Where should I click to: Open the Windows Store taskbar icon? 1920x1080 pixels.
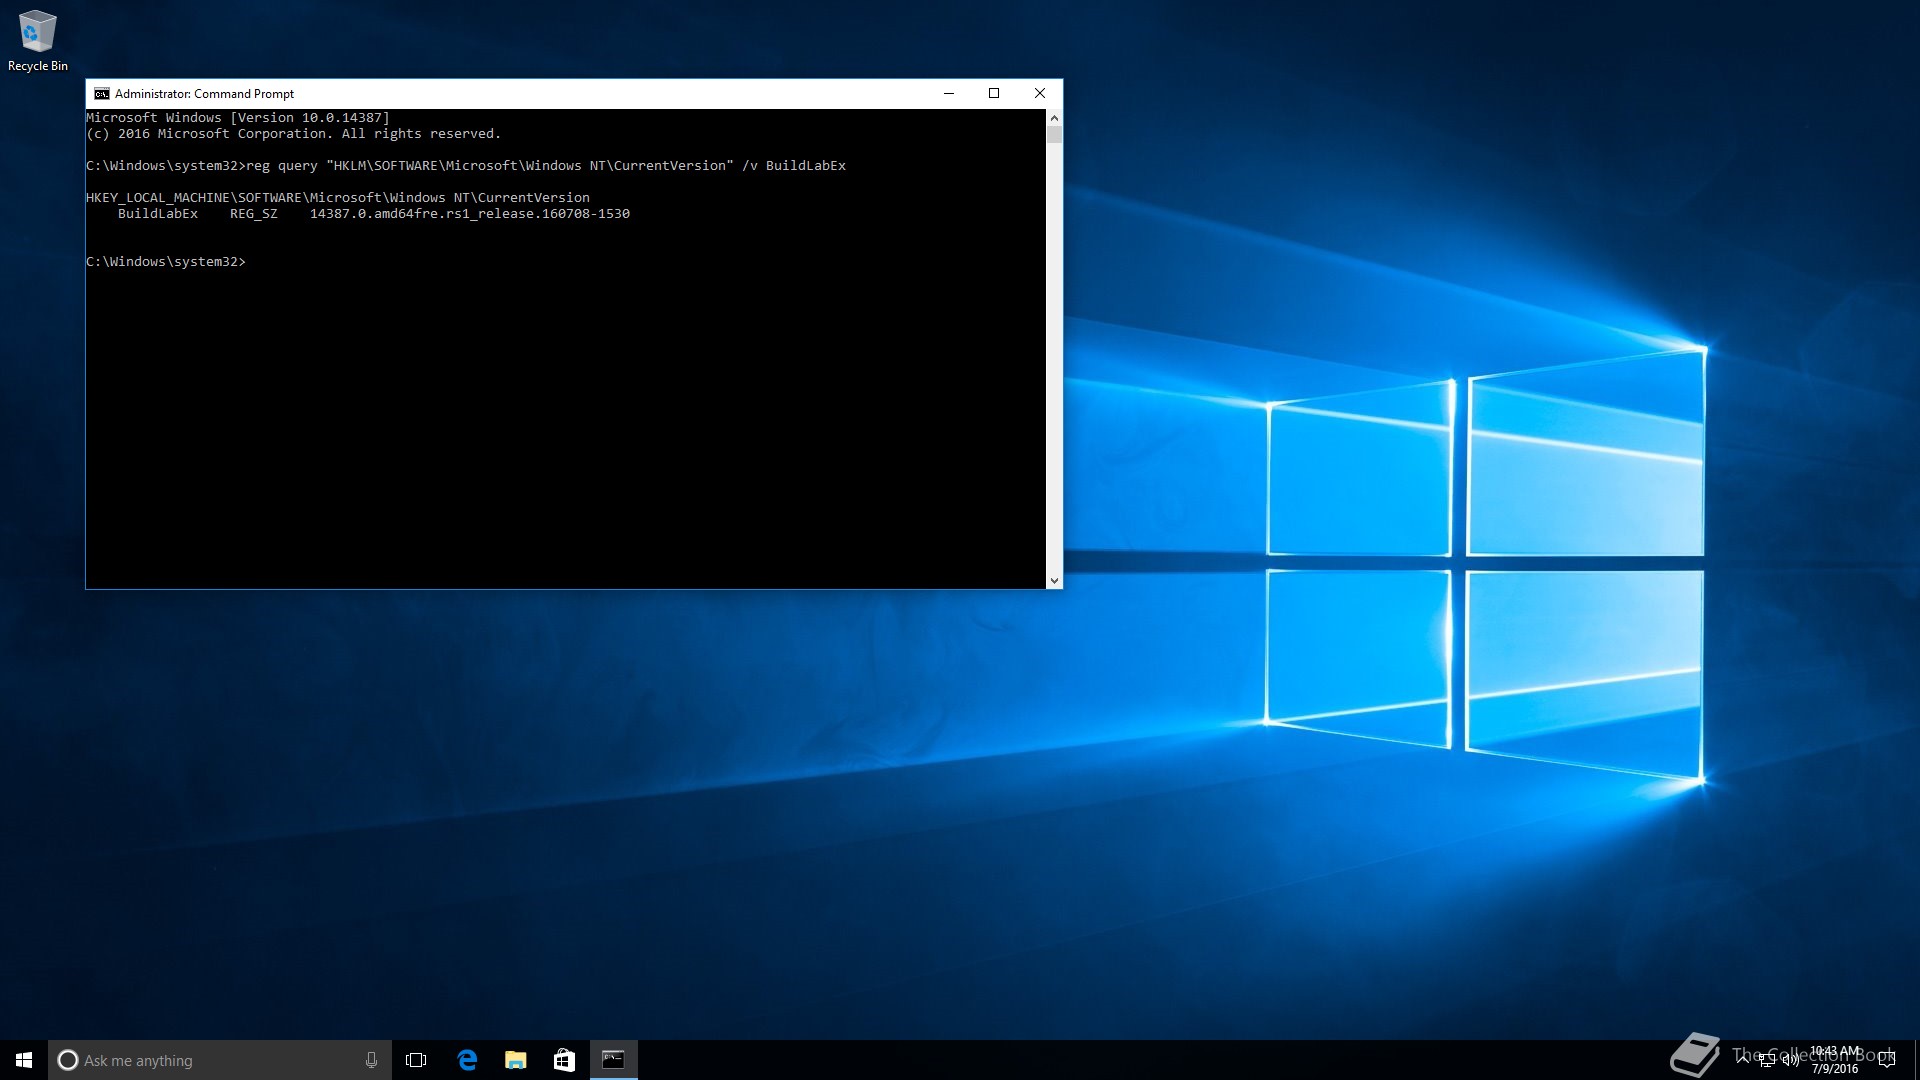point(564,1060)
